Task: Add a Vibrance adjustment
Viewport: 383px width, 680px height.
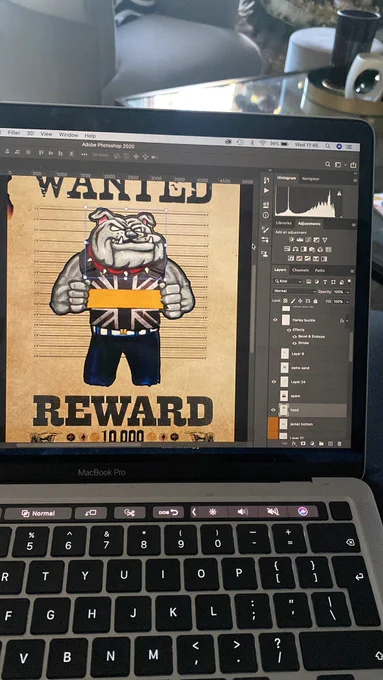Action: pos(324,240)
